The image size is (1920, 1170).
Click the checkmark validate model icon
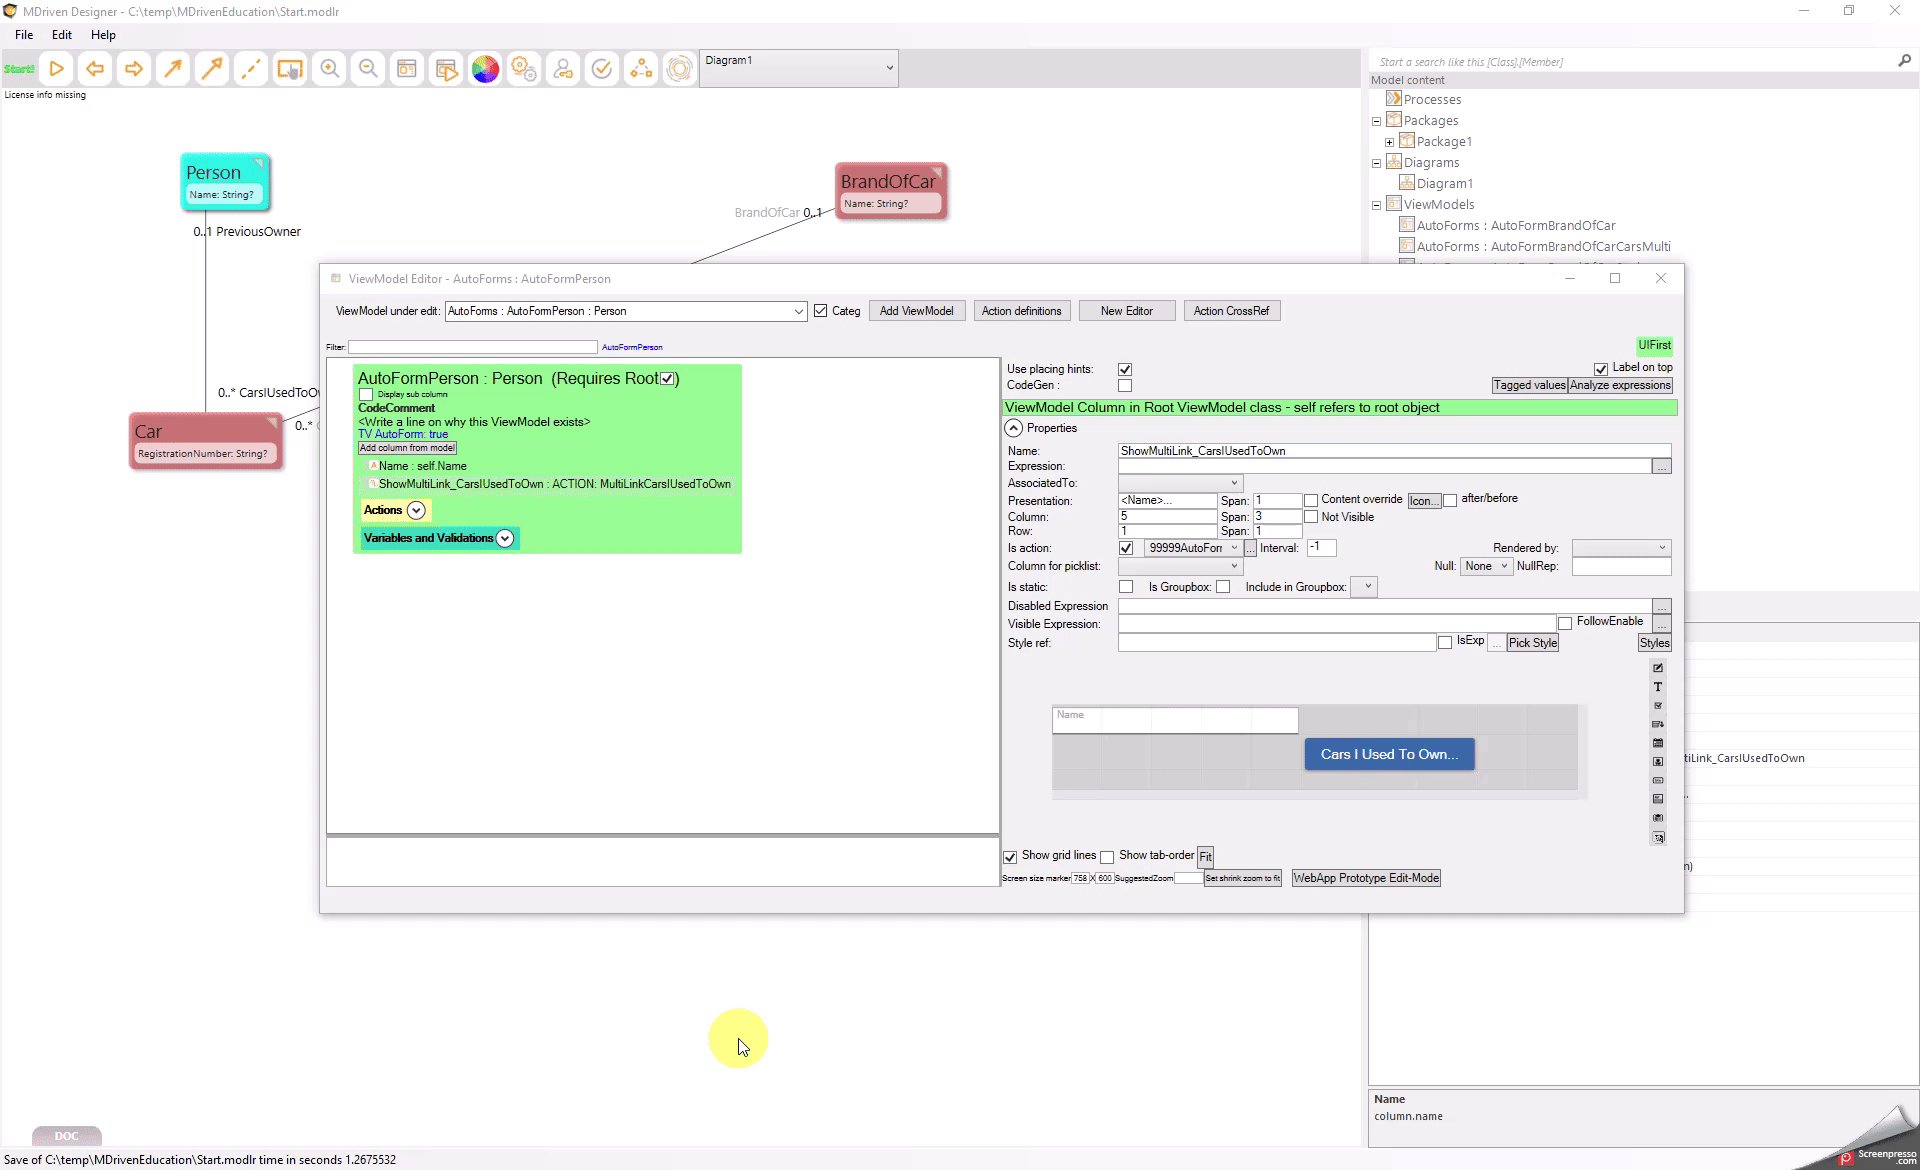pos(602,69)
